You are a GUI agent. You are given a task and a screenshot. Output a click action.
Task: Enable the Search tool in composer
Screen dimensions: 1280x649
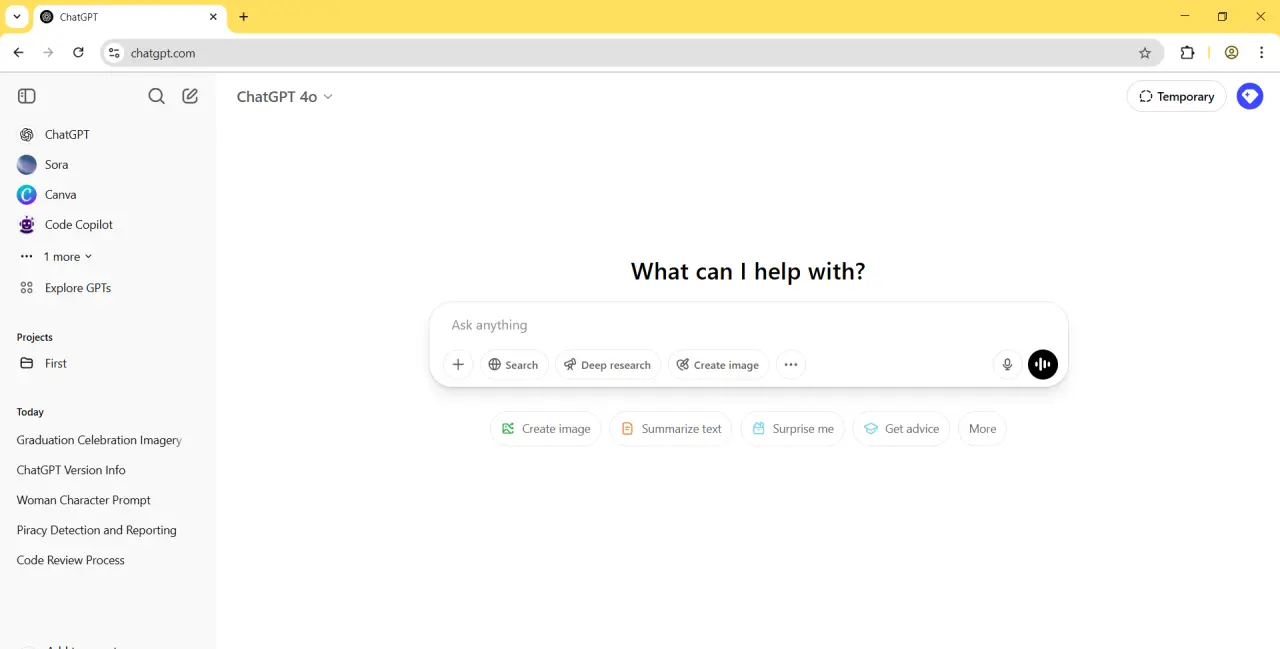[514, 365]
